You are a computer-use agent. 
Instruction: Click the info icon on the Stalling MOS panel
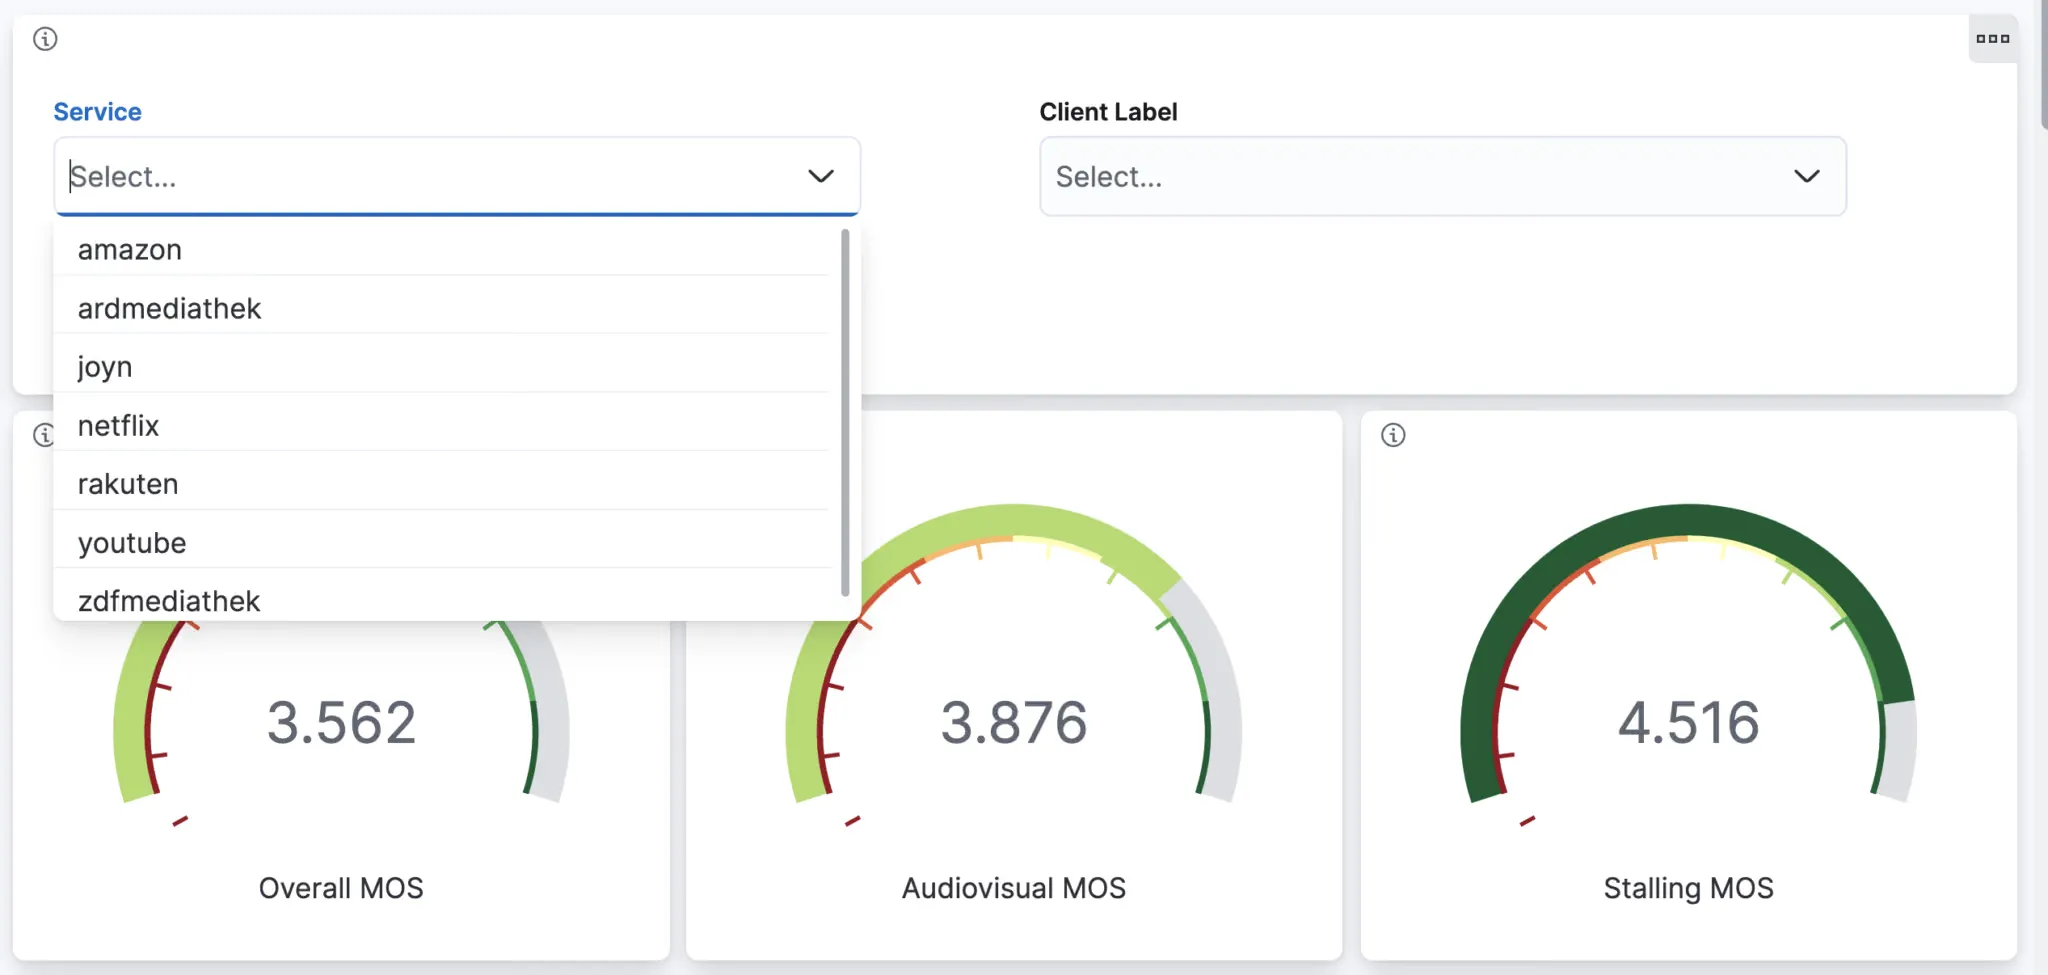tap(1393, 435)
